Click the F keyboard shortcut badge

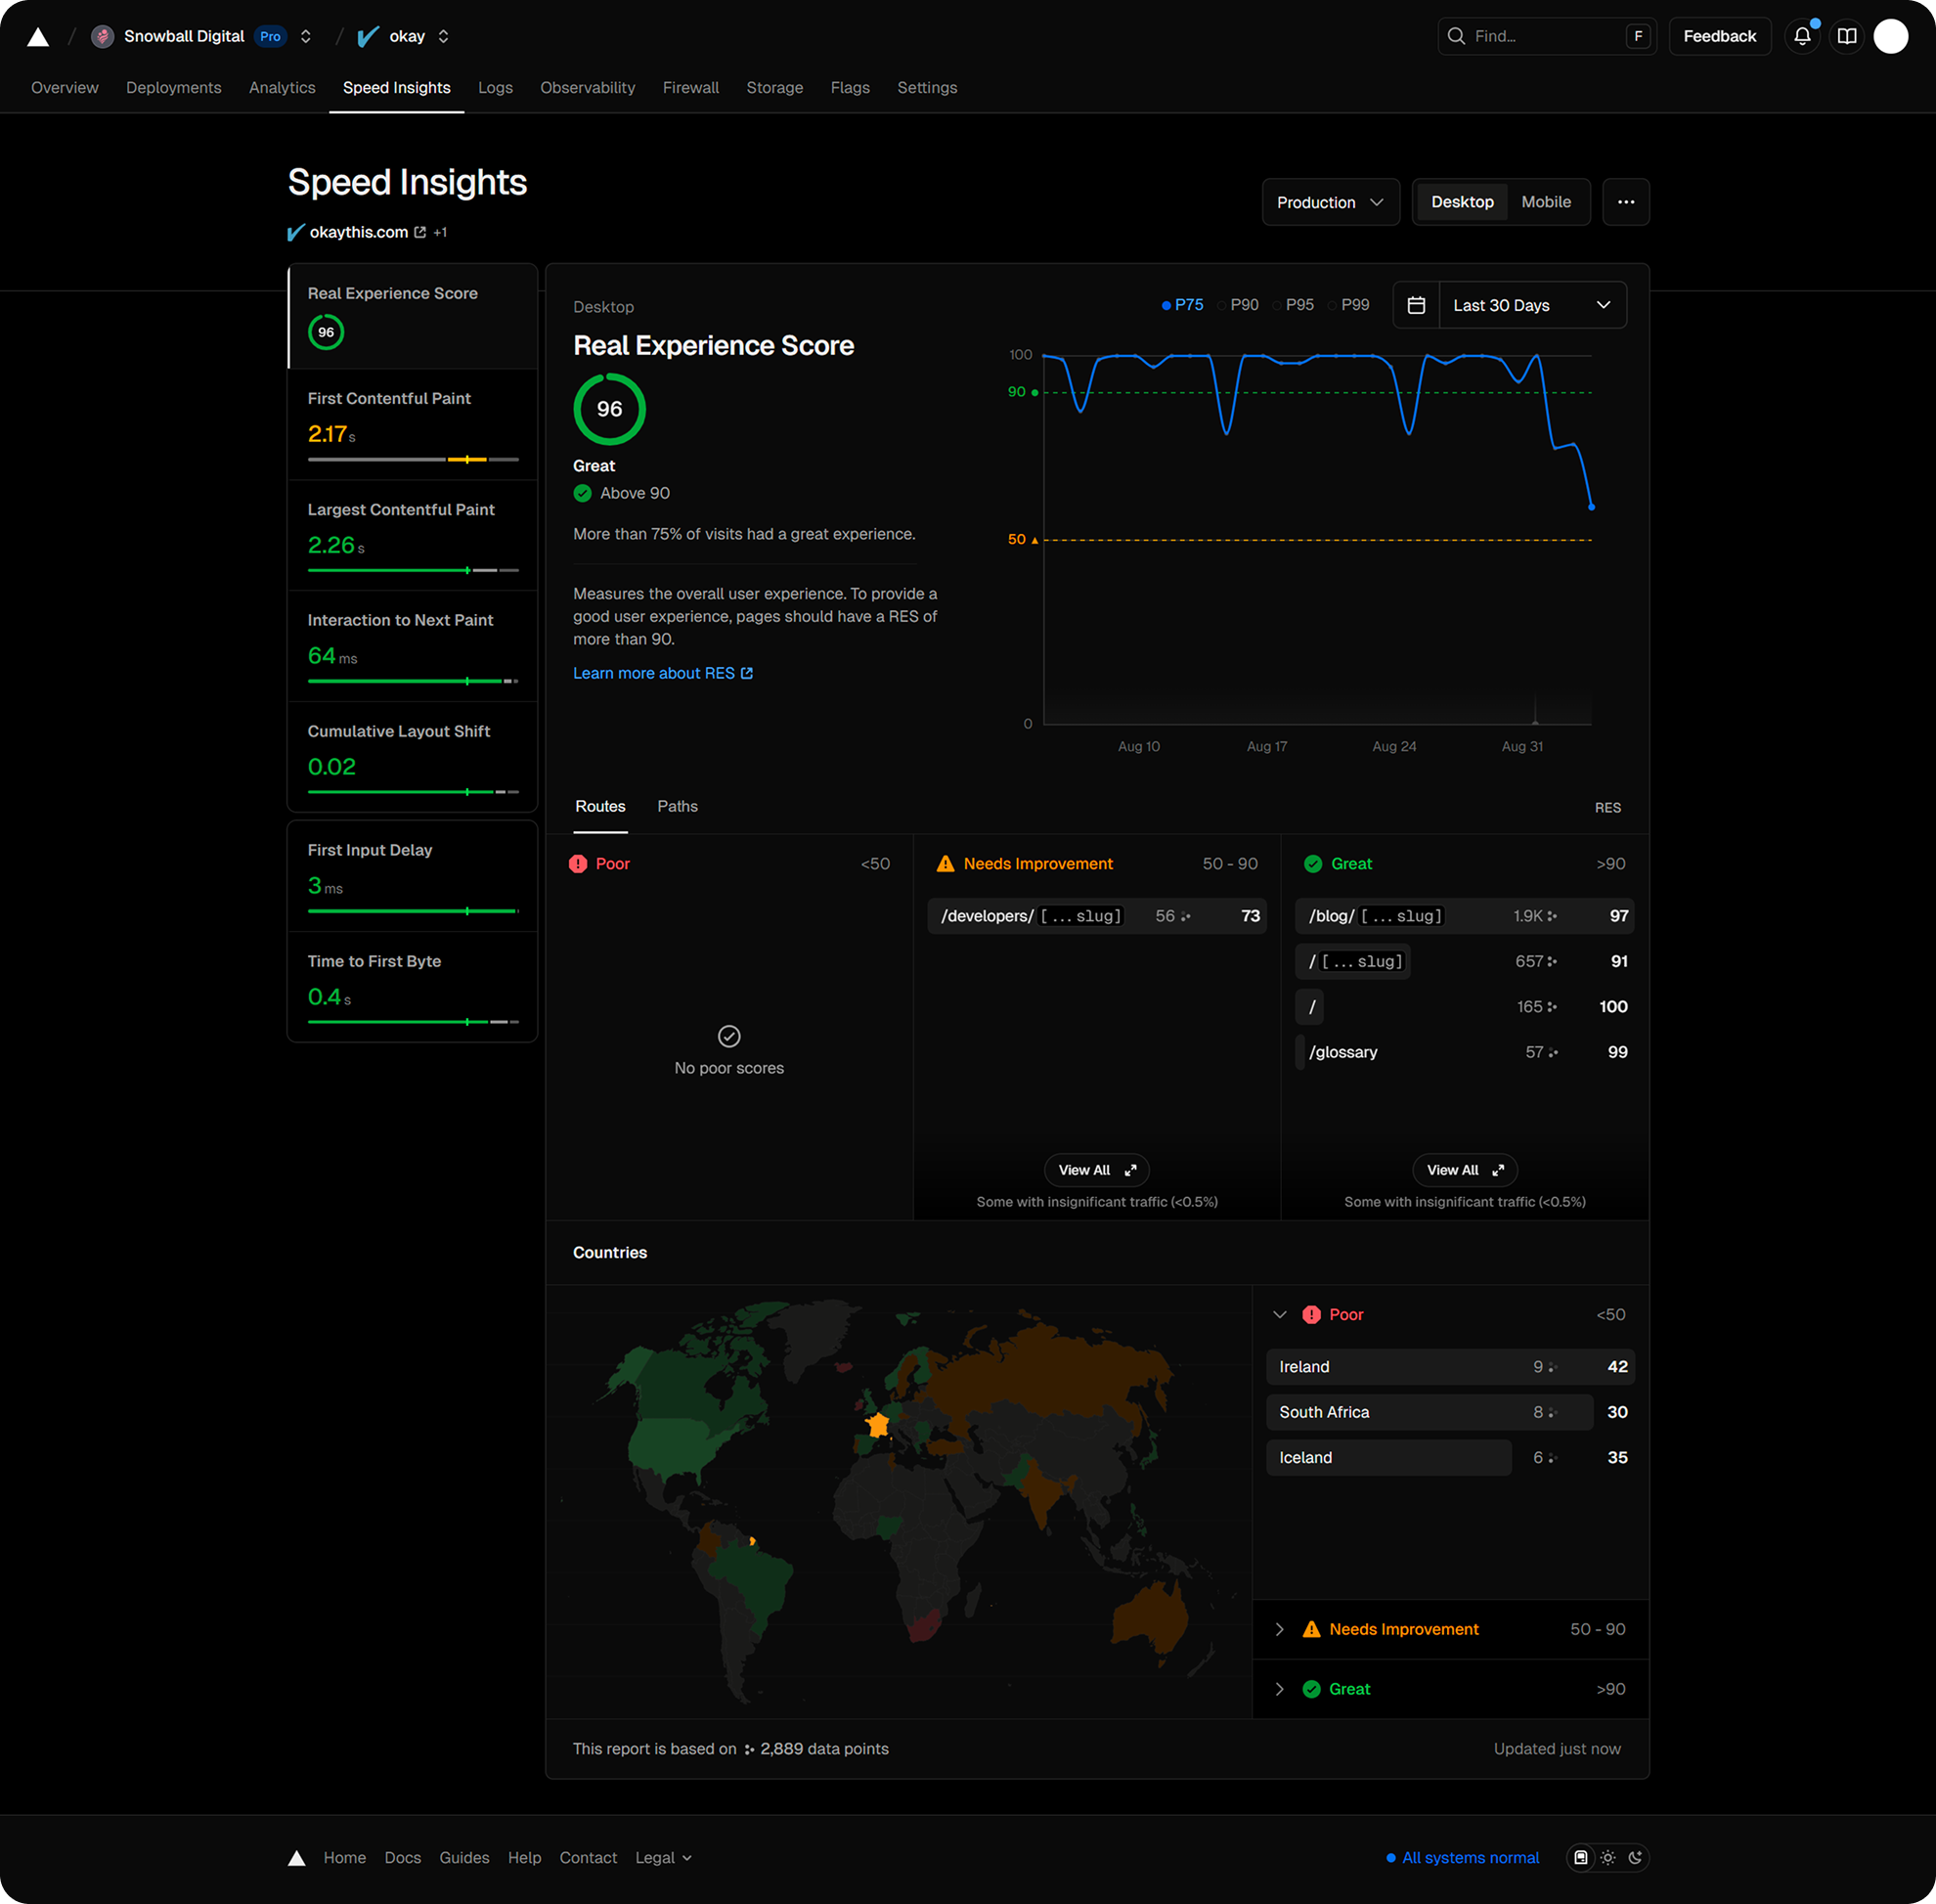pyautogui.click(x=1637, y=36)
